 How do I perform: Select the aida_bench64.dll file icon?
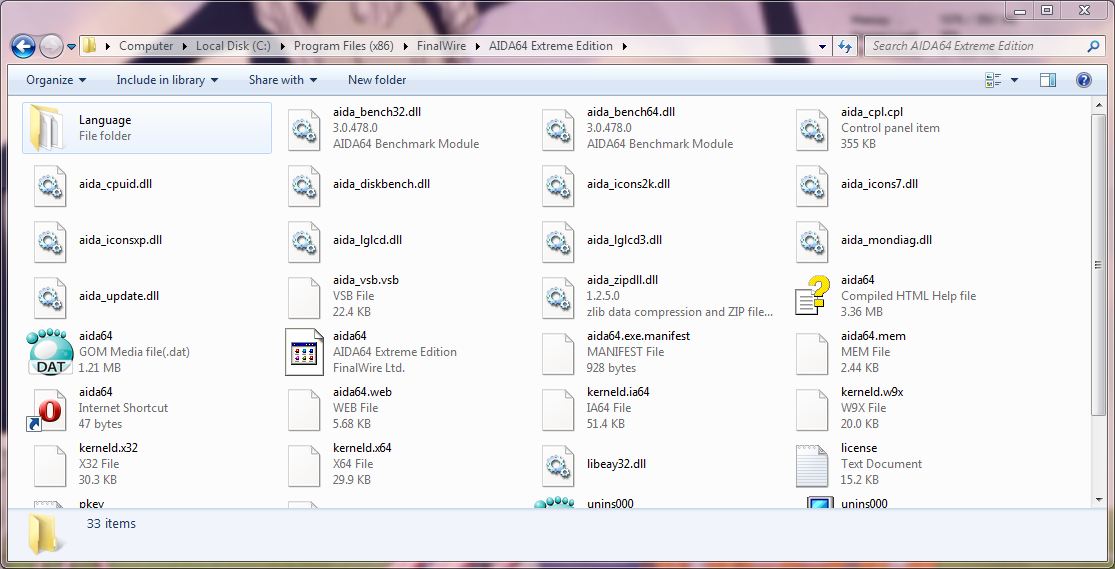pos(558,129)
